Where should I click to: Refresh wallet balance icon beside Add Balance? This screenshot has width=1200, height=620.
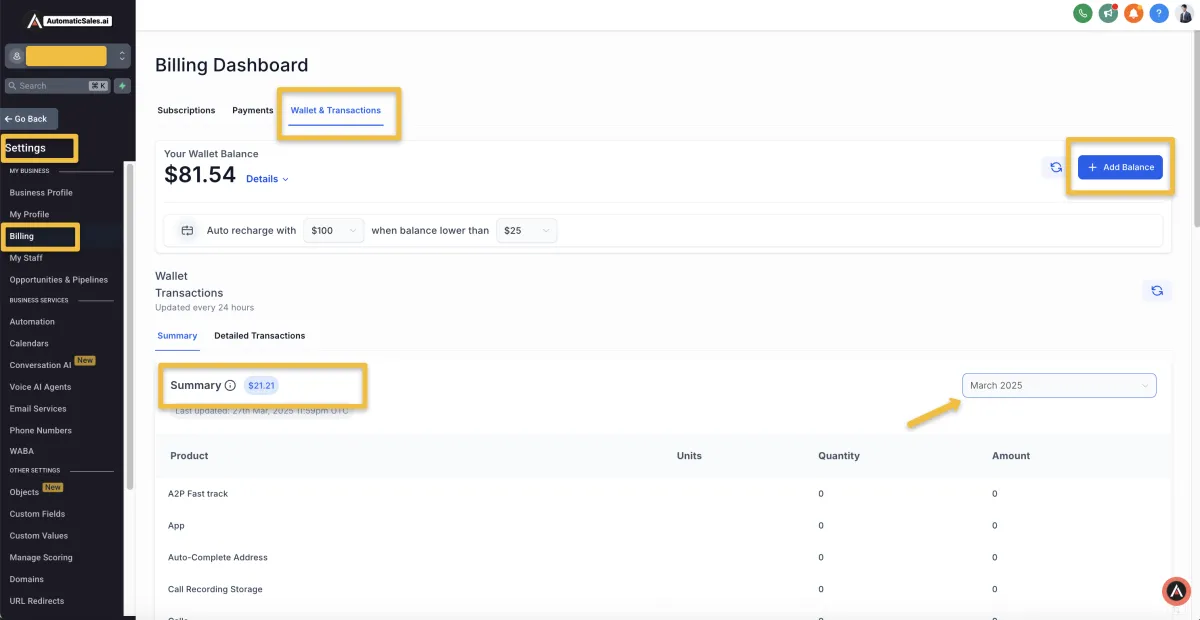point(1056,168)
